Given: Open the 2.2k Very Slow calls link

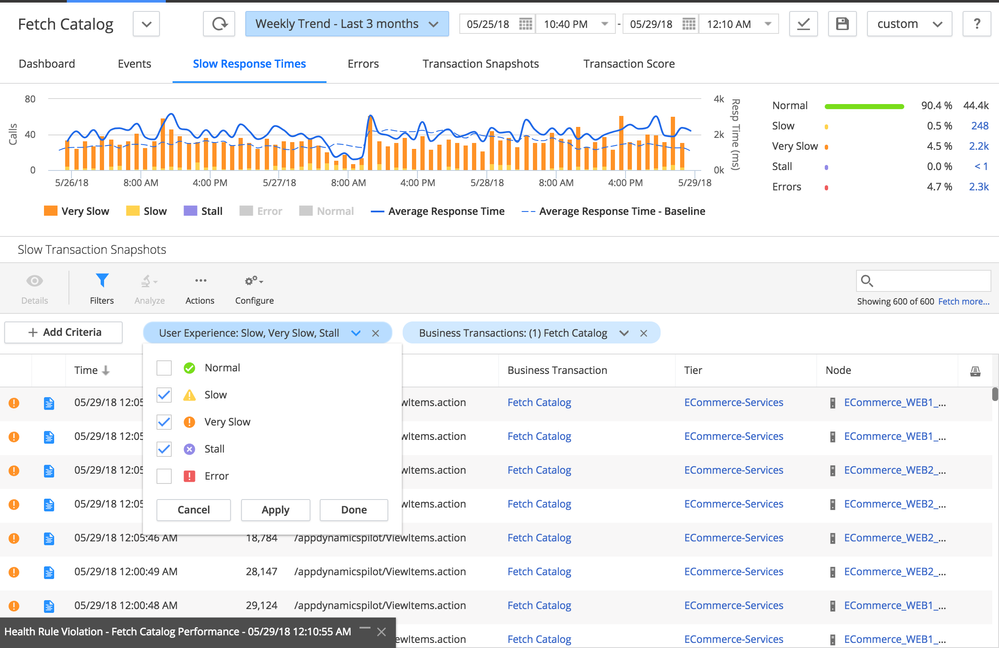Looking at the screenshot, I should (979, 147).
